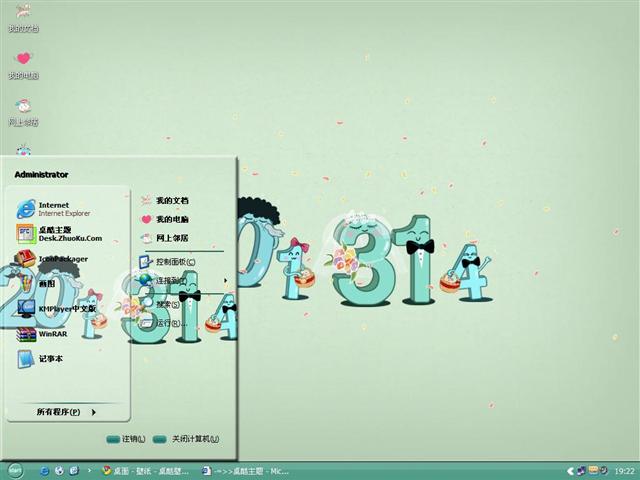The height and width of the screenshot is (480, 640).
Task: Open 运行(R)... run dialog
Action: click(163, 324)
